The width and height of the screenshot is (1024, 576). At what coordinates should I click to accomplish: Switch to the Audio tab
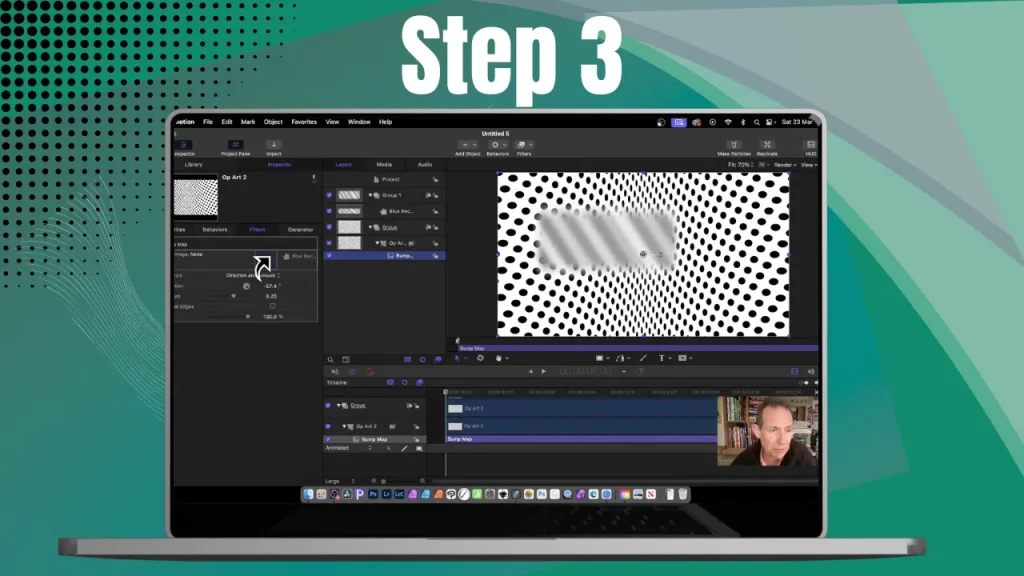pos(424,165)
